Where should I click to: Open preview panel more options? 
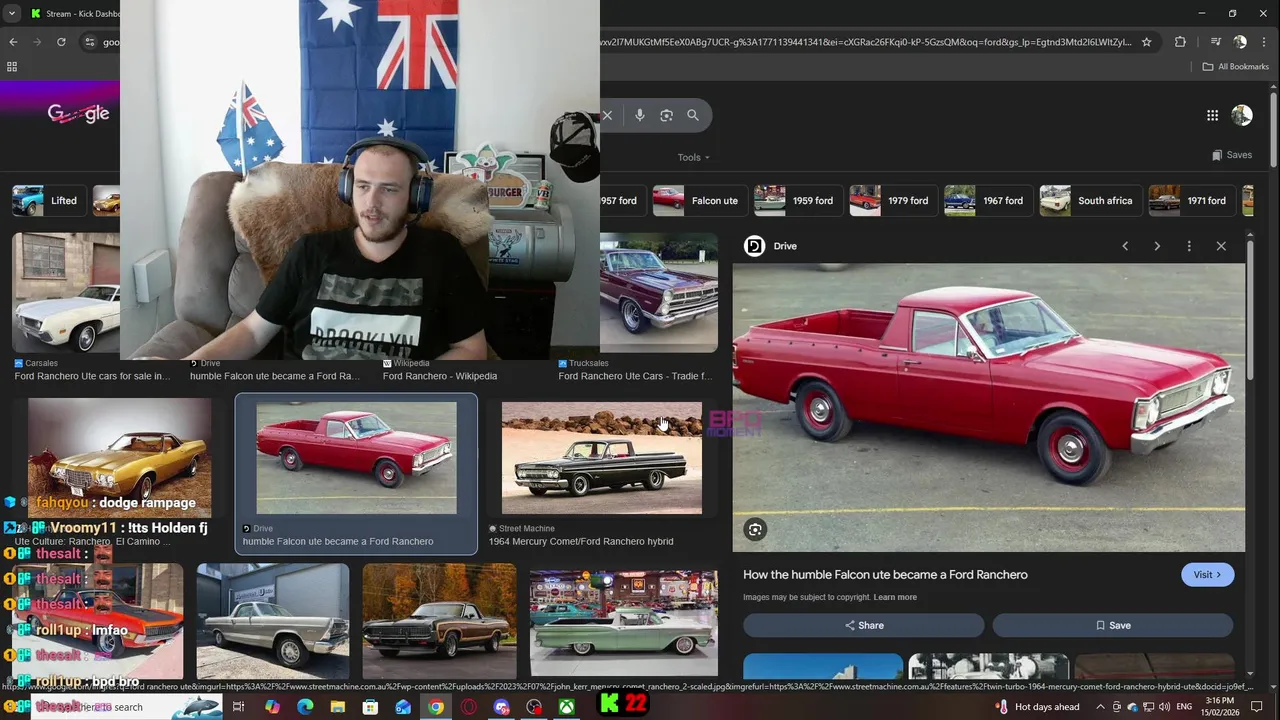(1189, 246)
